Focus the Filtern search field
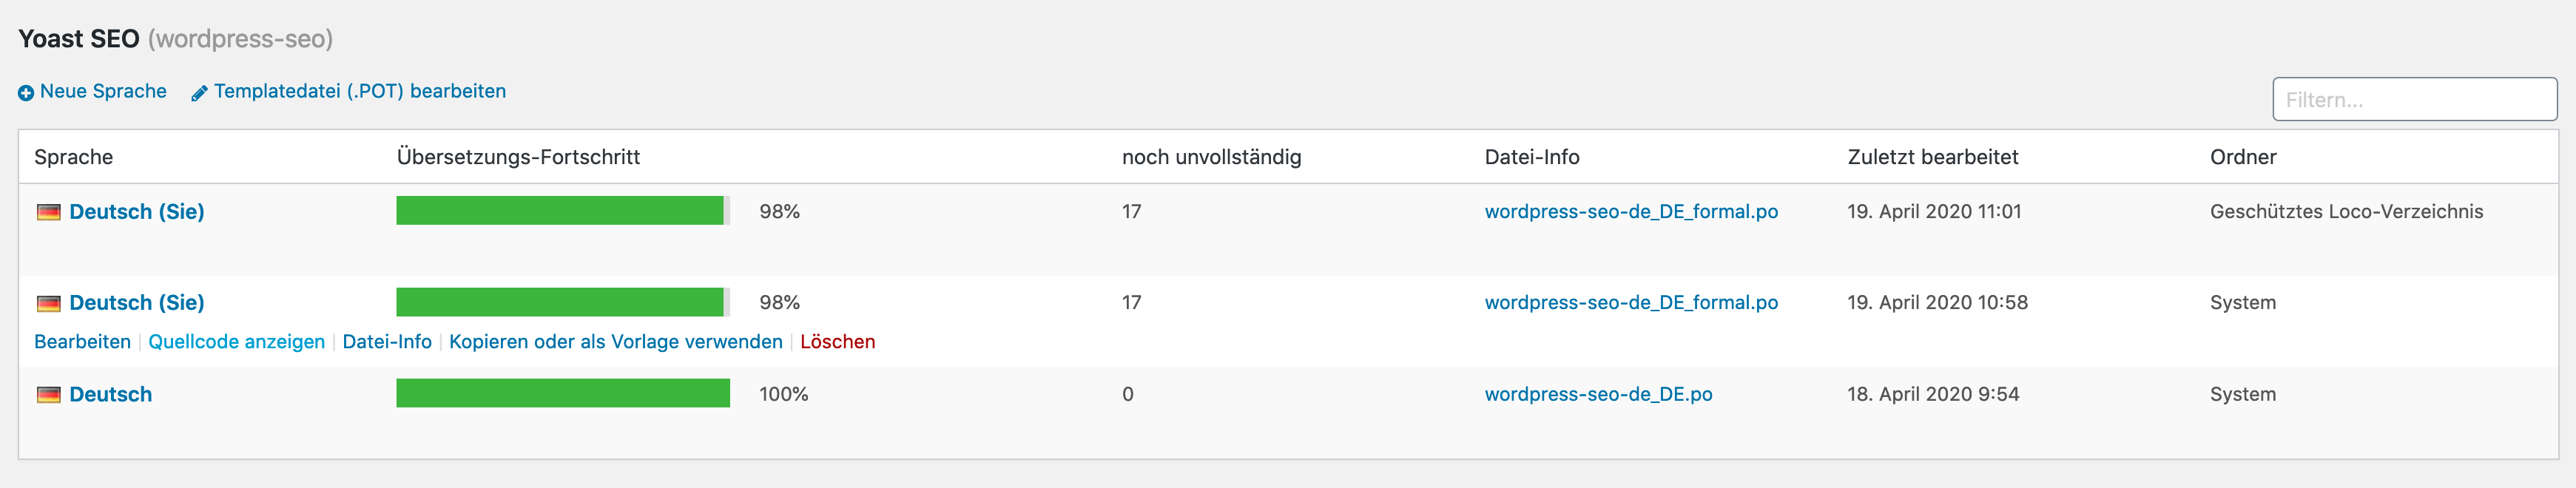Image resolution: width=2576 pixels, height=488 pixels. point(2415,99)
